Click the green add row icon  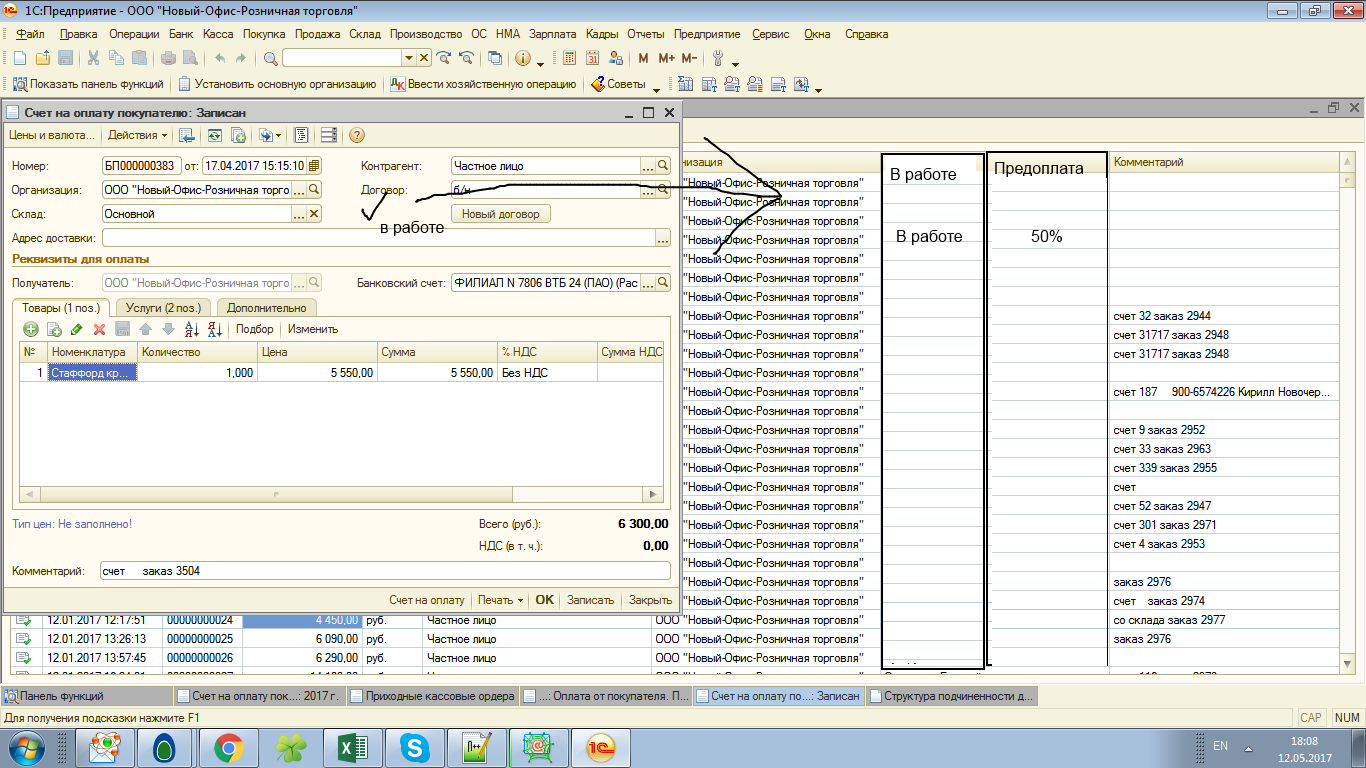pyautogui.click(x=31, y=329)
